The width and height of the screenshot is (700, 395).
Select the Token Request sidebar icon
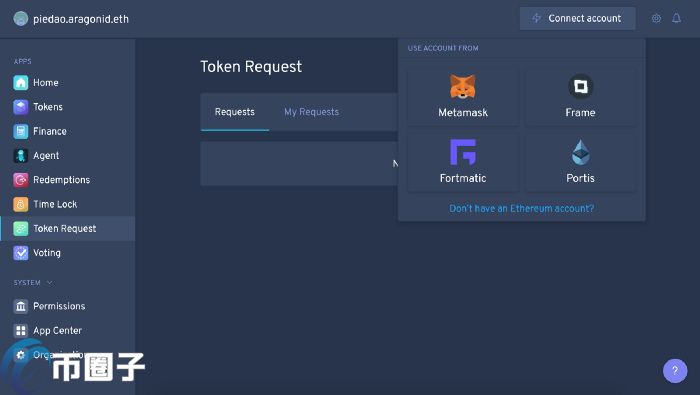pos(21,229)
